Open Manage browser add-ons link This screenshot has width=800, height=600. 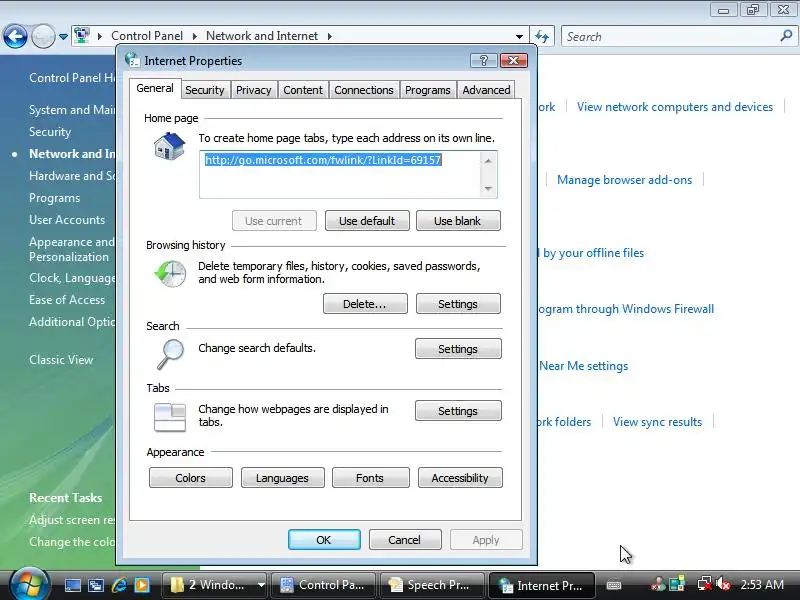pos(624,180)
